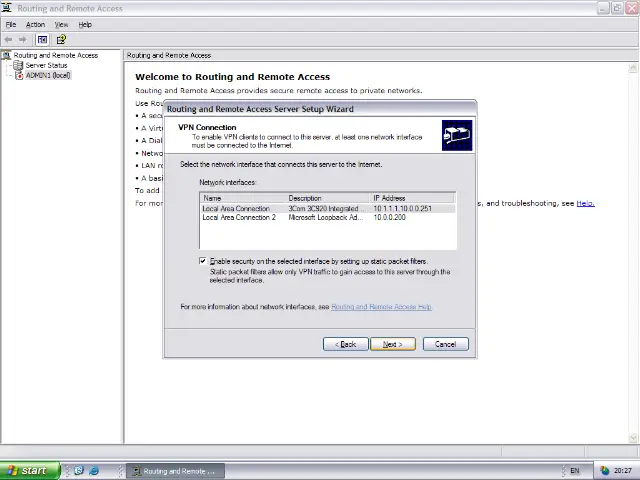Select Server Status in the tree
Image resolution: width=640 pixels, height=480 pixels.
point(46,65)
